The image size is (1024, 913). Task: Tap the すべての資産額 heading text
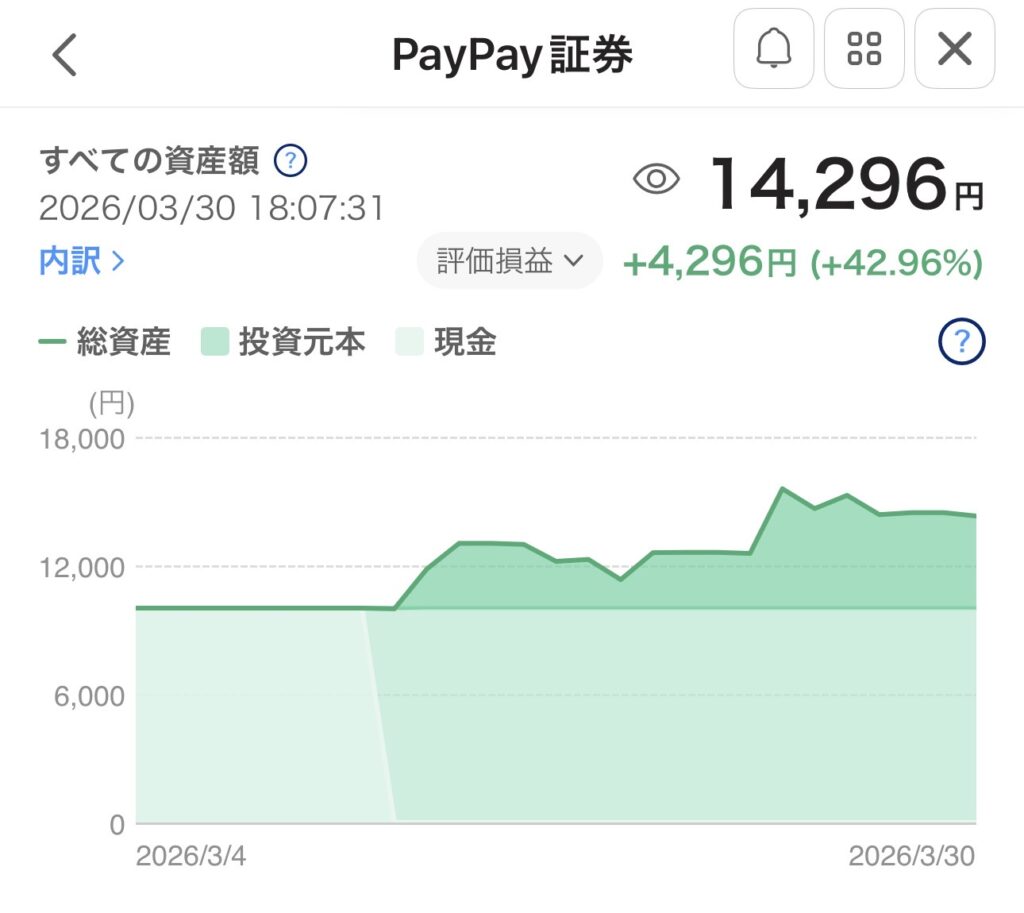(149, 160)
